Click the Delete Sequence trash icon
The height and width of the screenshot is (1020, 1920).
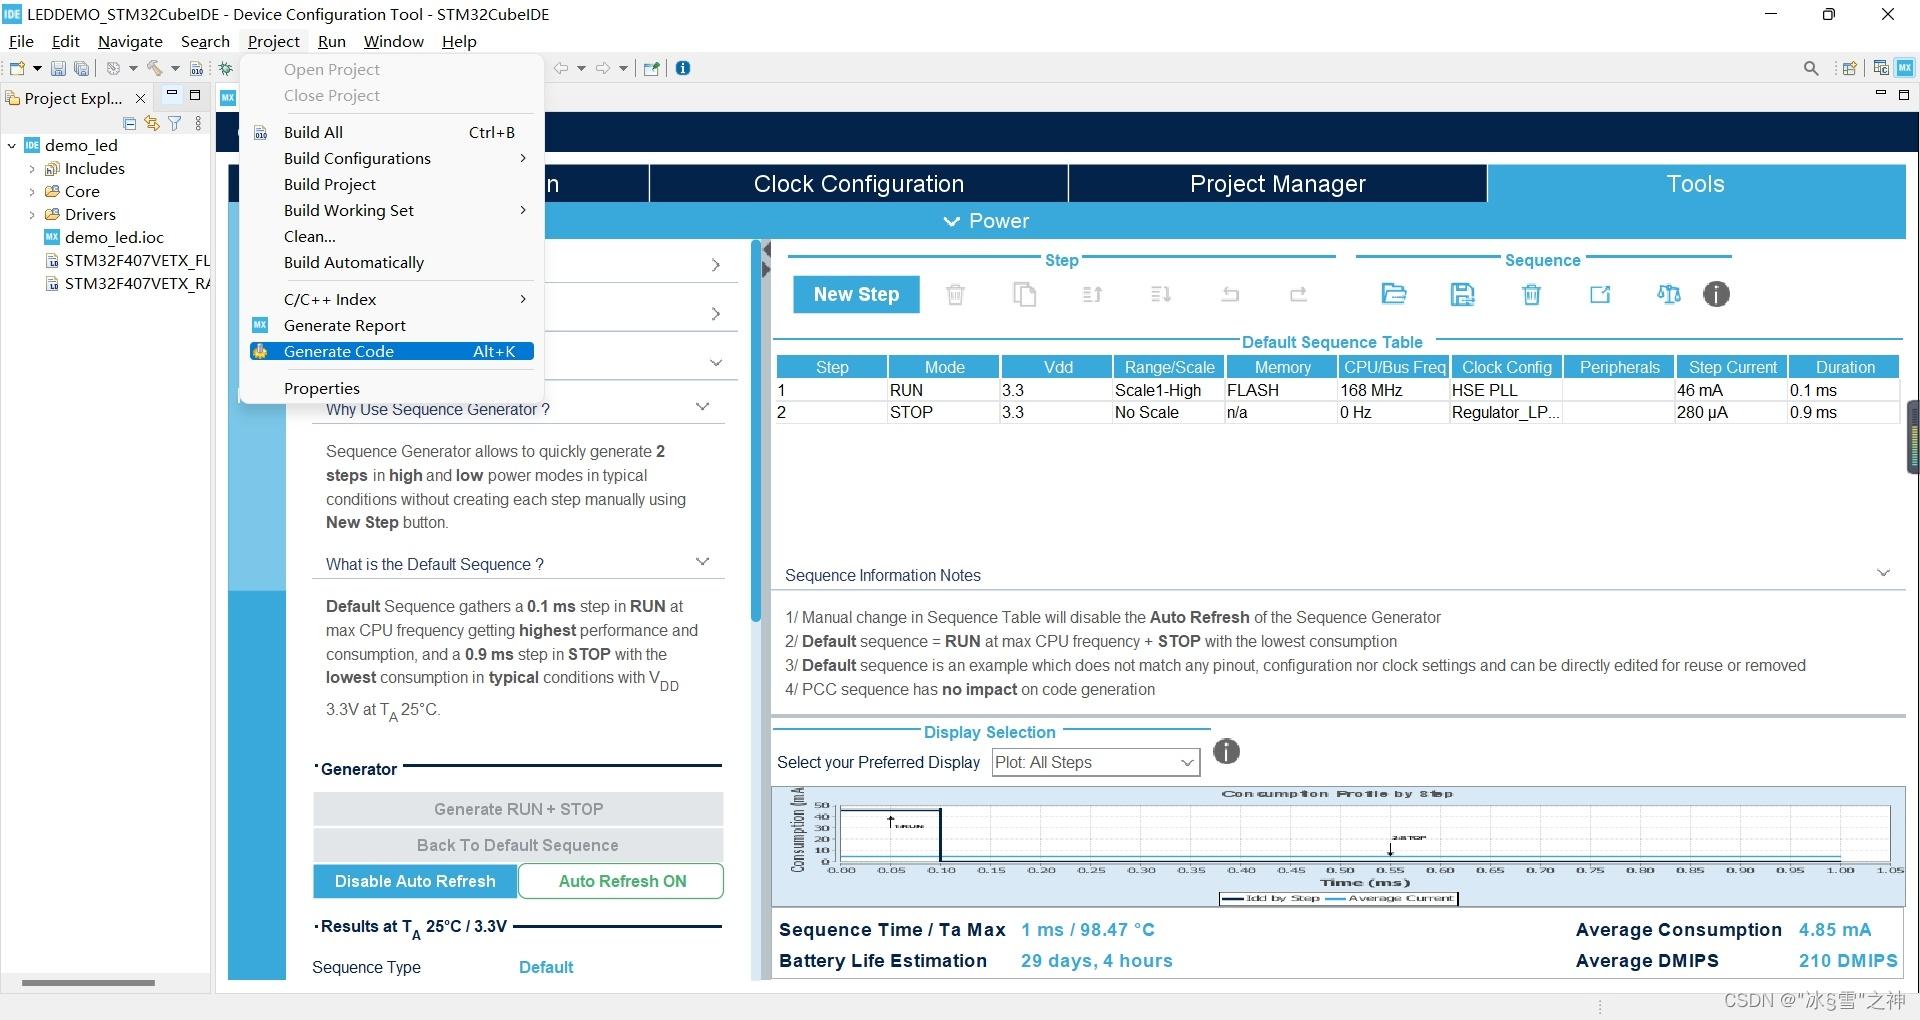1532,294
